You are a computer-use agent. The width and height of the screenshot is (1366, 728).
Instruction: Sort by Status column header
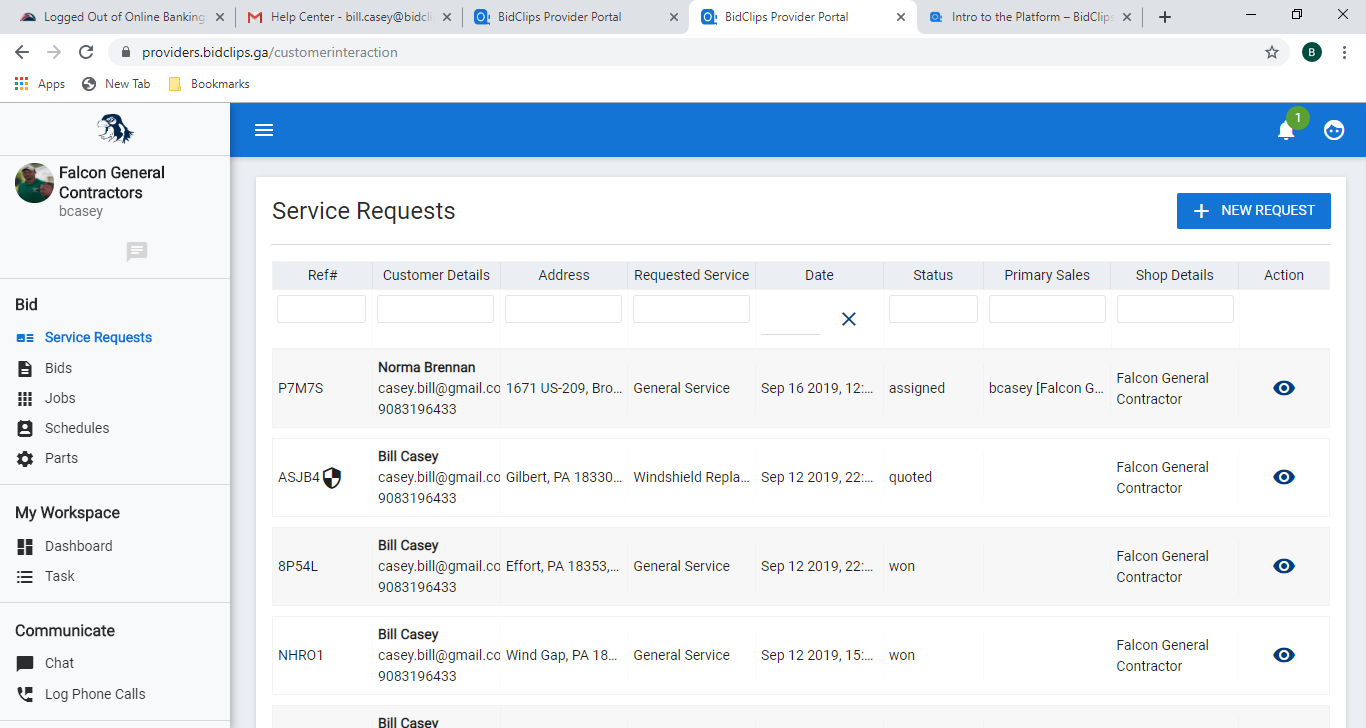[933, 275]
